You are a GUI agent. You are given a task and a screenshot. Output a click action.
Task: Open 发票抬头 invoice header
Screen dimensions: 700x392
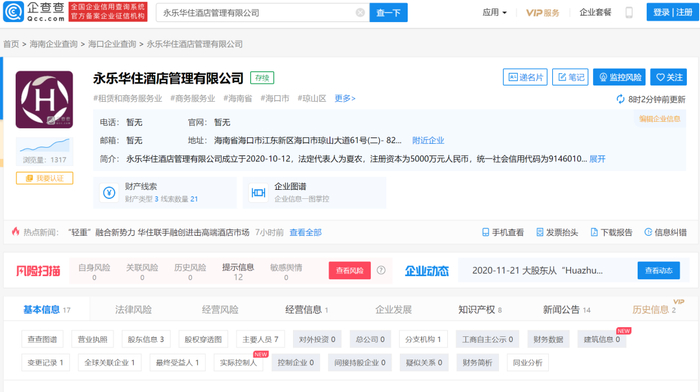click(557, 232)
